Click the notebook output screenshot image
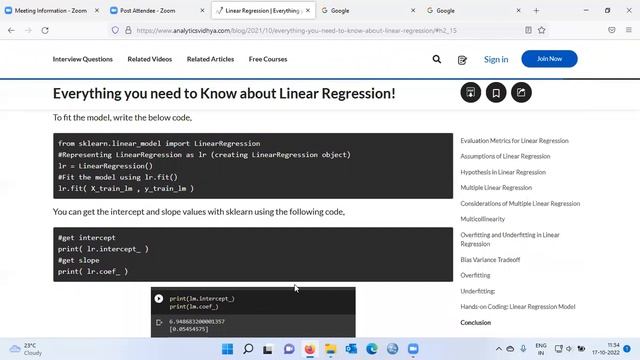The image size is (640, 360). coord(253,312)
